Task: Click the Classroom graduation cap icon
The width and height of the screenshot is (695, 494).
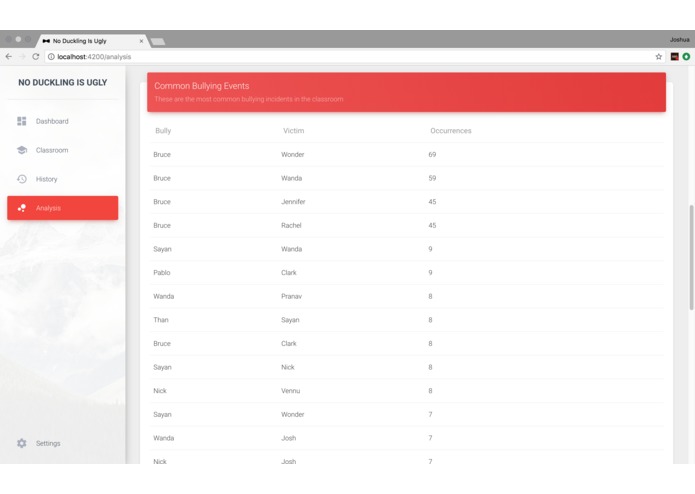Action: point(22,150)
